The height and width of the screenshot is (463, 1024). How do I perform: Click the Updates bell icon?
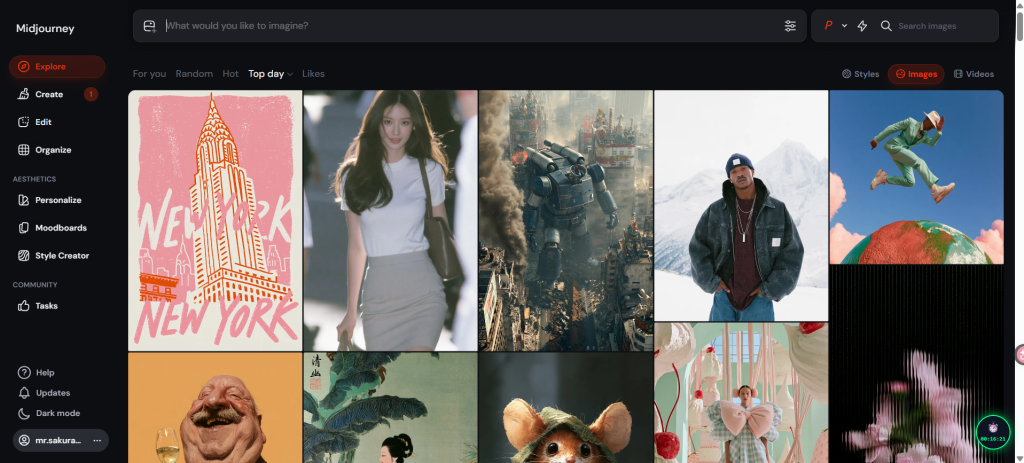click(24, 393)
